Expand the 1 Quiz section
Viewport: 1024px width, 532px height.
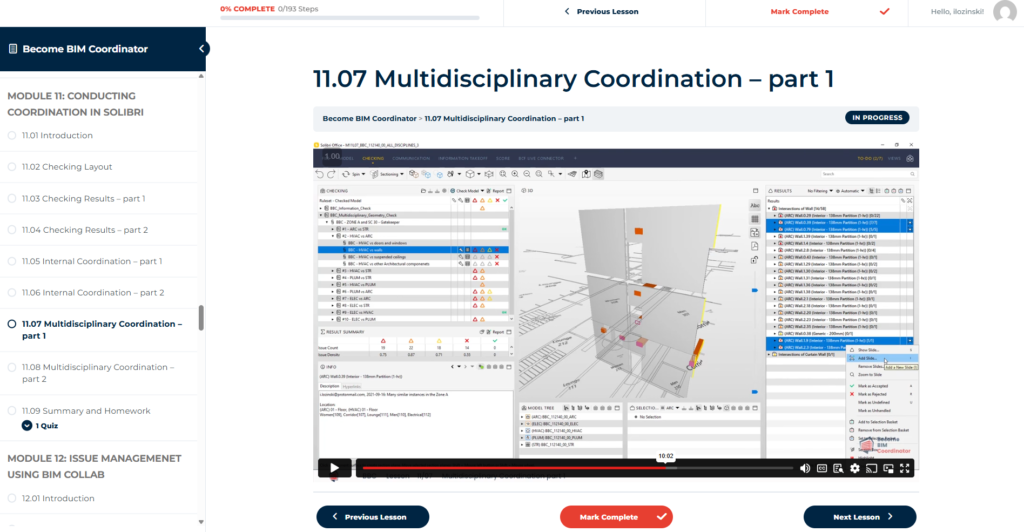pos(27,425)
